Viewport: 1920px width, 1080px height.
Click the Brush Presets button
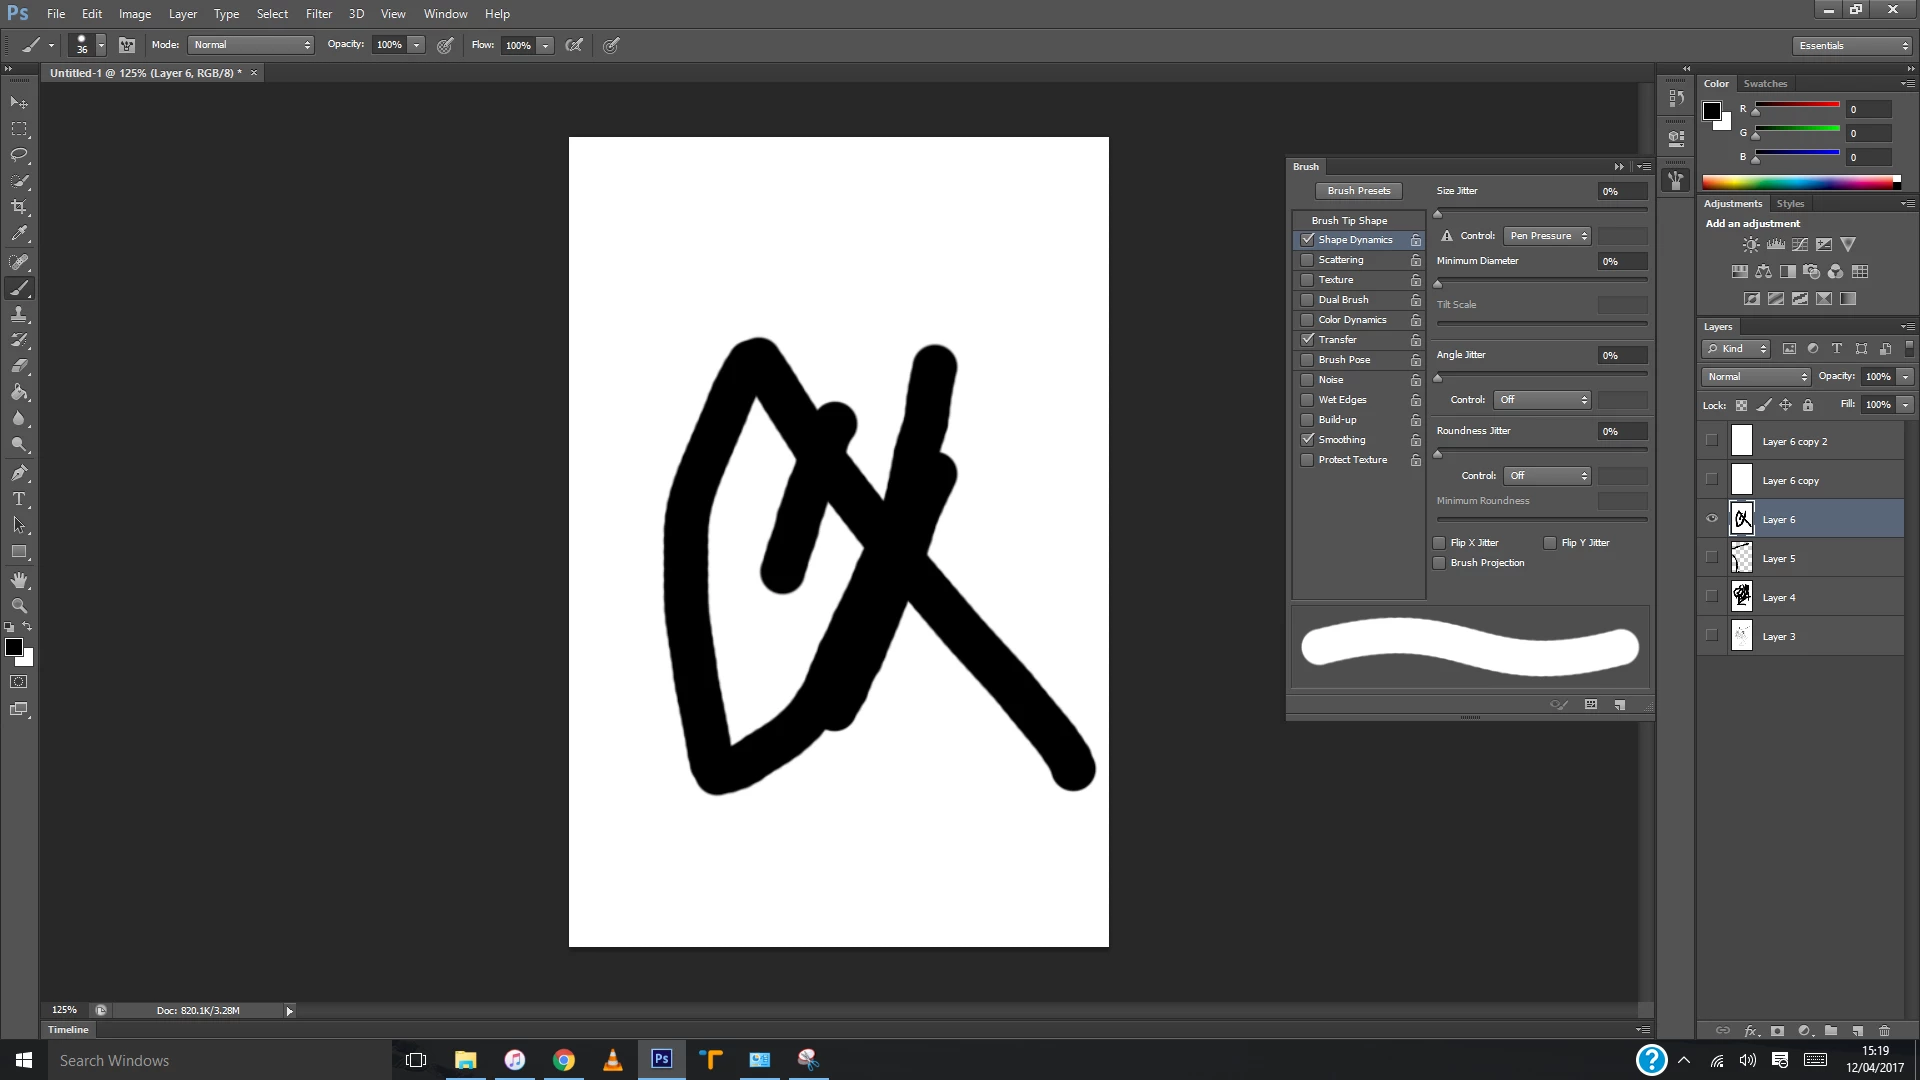1358,191
